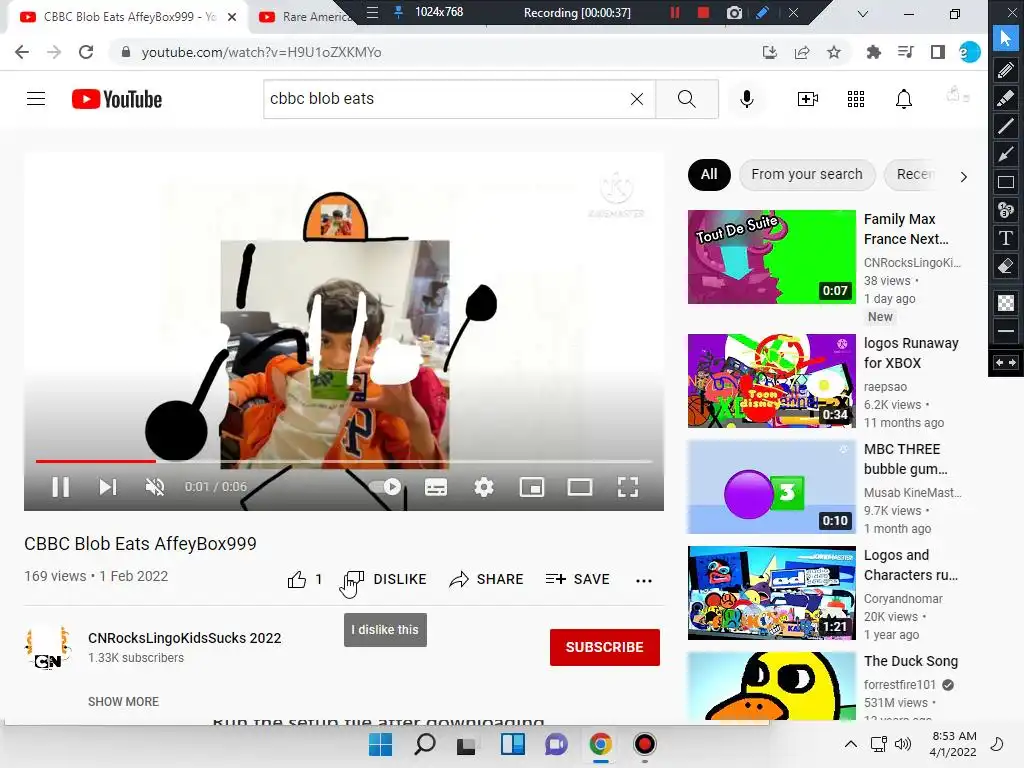Viewport: 1024px width, 768px height.
Task: Share this page from the address bar
Action: tap(802, 52)
